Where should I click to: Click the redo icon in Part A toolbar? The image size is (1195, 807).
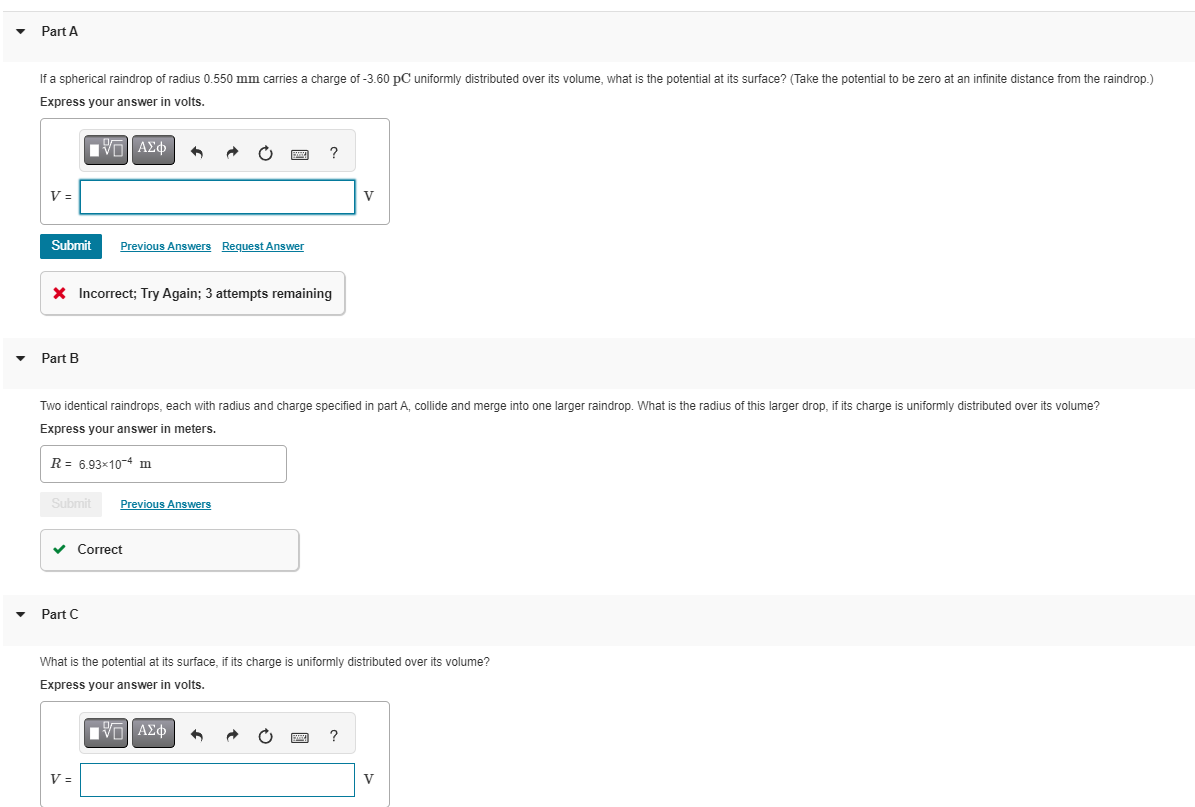231,152
